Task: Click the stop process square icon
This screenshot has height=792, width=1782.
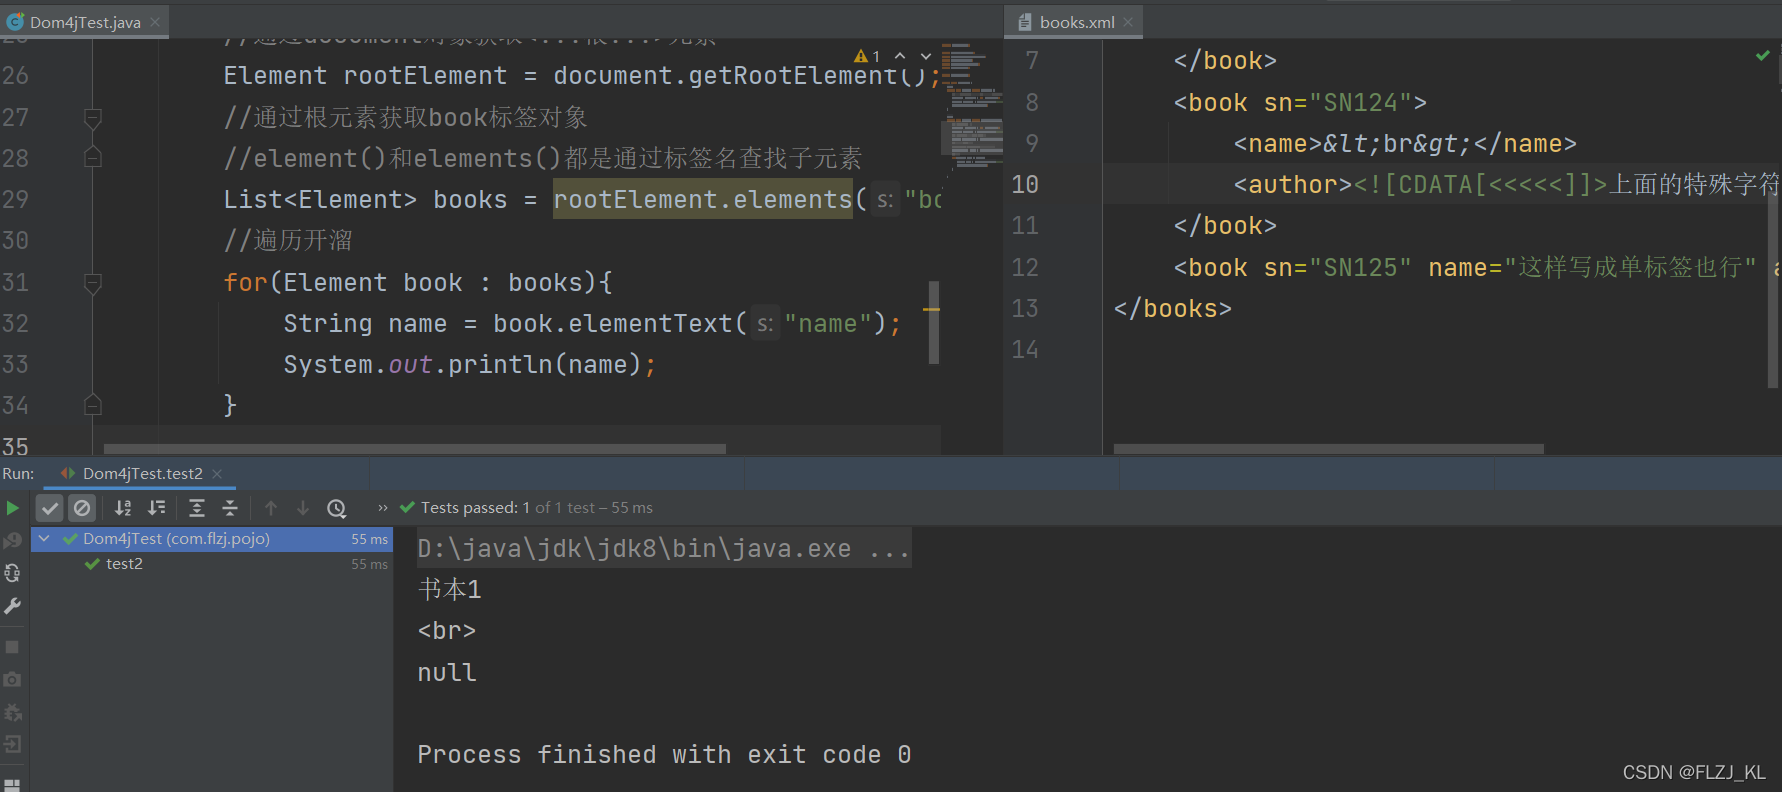Action: click(12, 647)
